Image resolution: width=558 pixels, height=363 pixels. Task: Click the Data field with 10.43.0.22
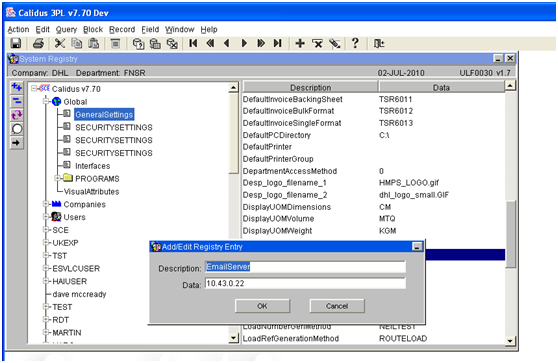point(305,284)
